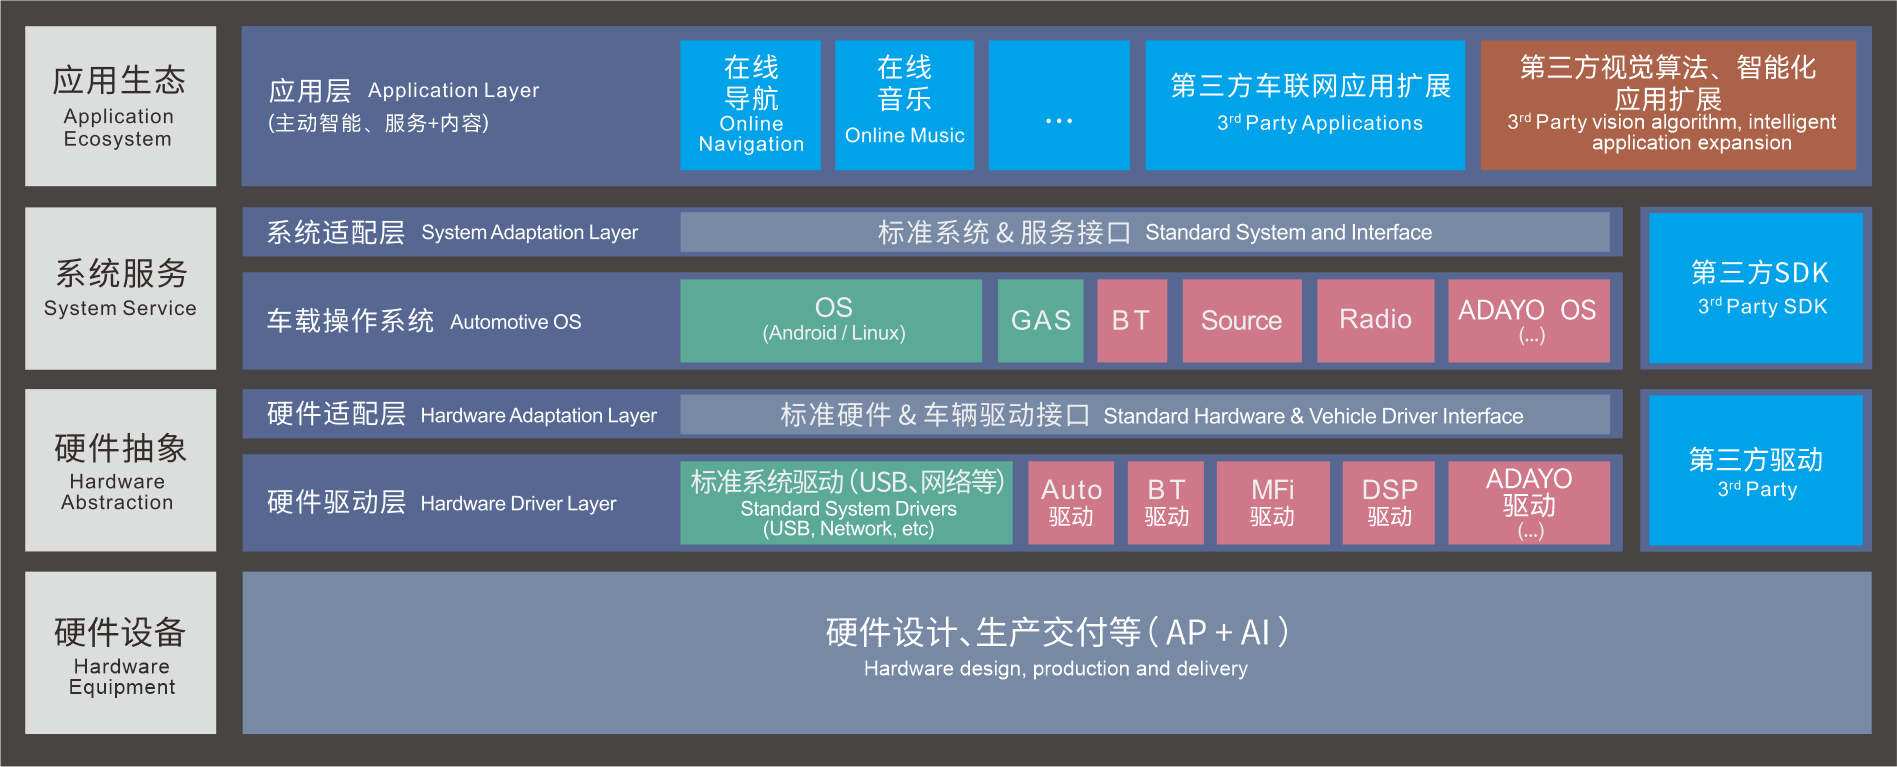Image resolution: width=1897 pixels, height=767 pixels.
Task: Click the DSP driver block
Action: 1389,502
